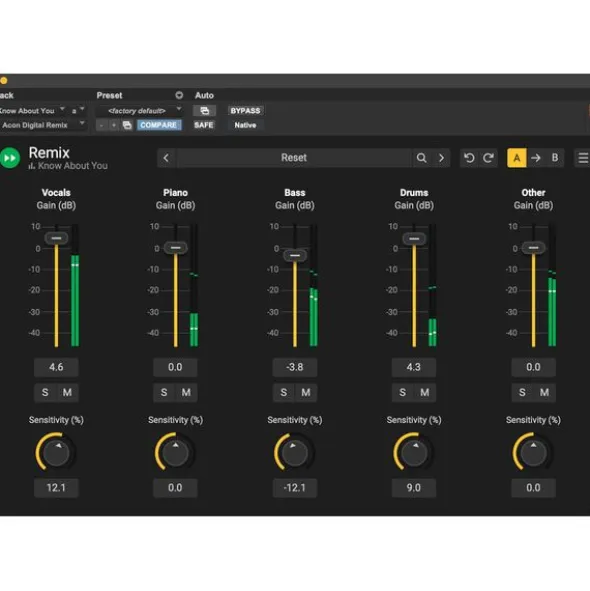Solo the Bass stem
The image size is (590, 591).
(284, 392)
